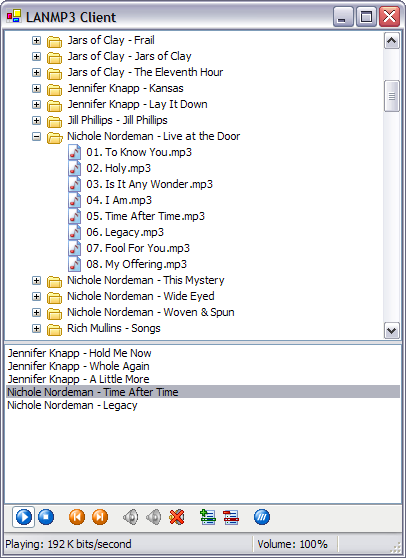Image resolution: width=406 pixels, height=558 pixels.
Task: Click the add-to-playlist green plus icon
Action: coord(208,517)
